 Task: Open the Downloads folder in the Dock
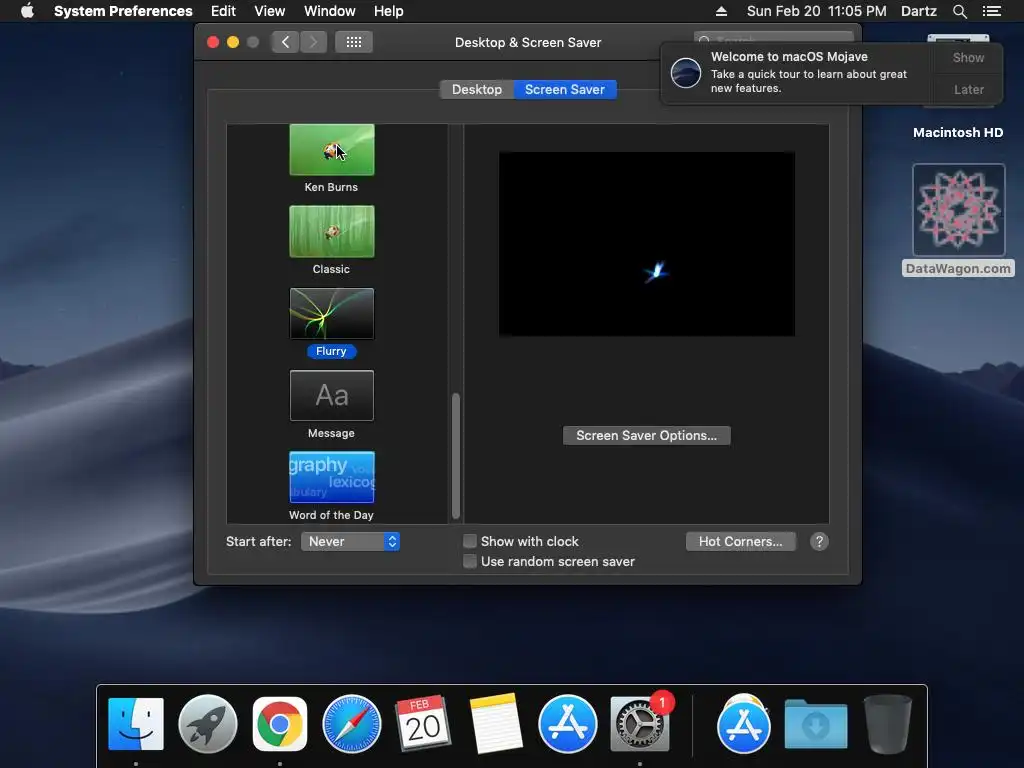[816, 724]
